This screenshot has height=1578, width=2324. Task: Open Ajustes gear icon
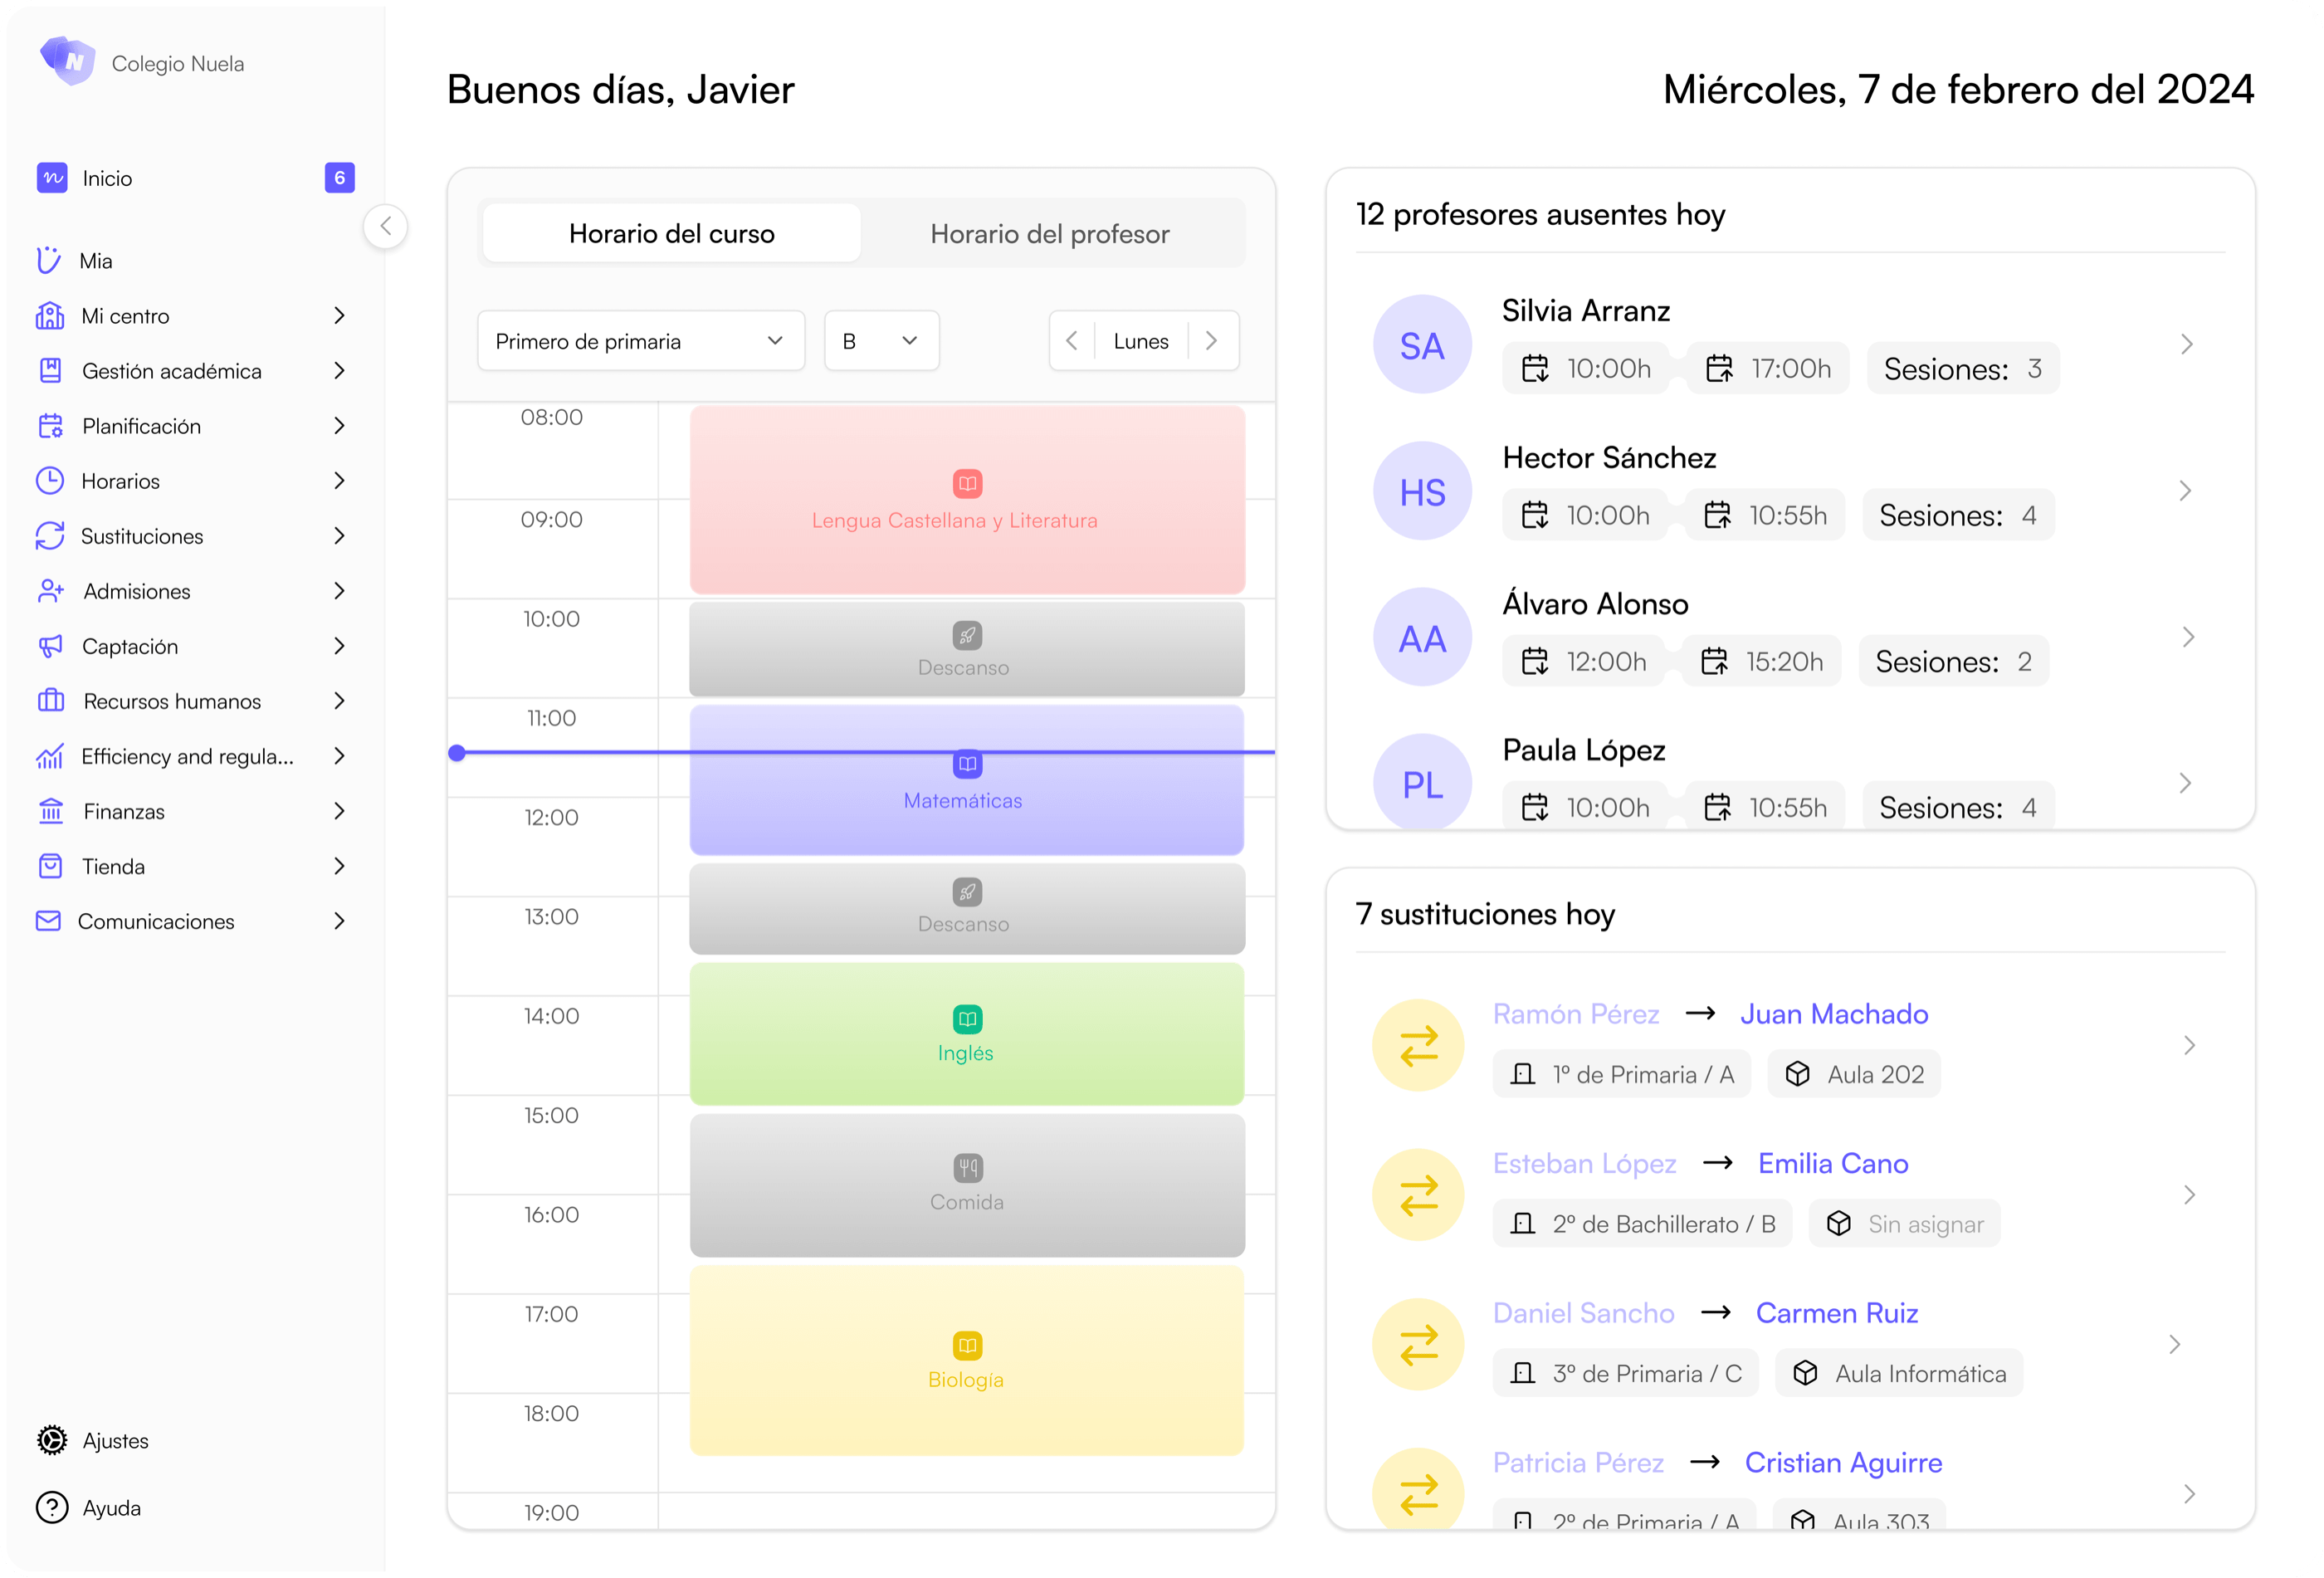click(x=52, y=1440)
